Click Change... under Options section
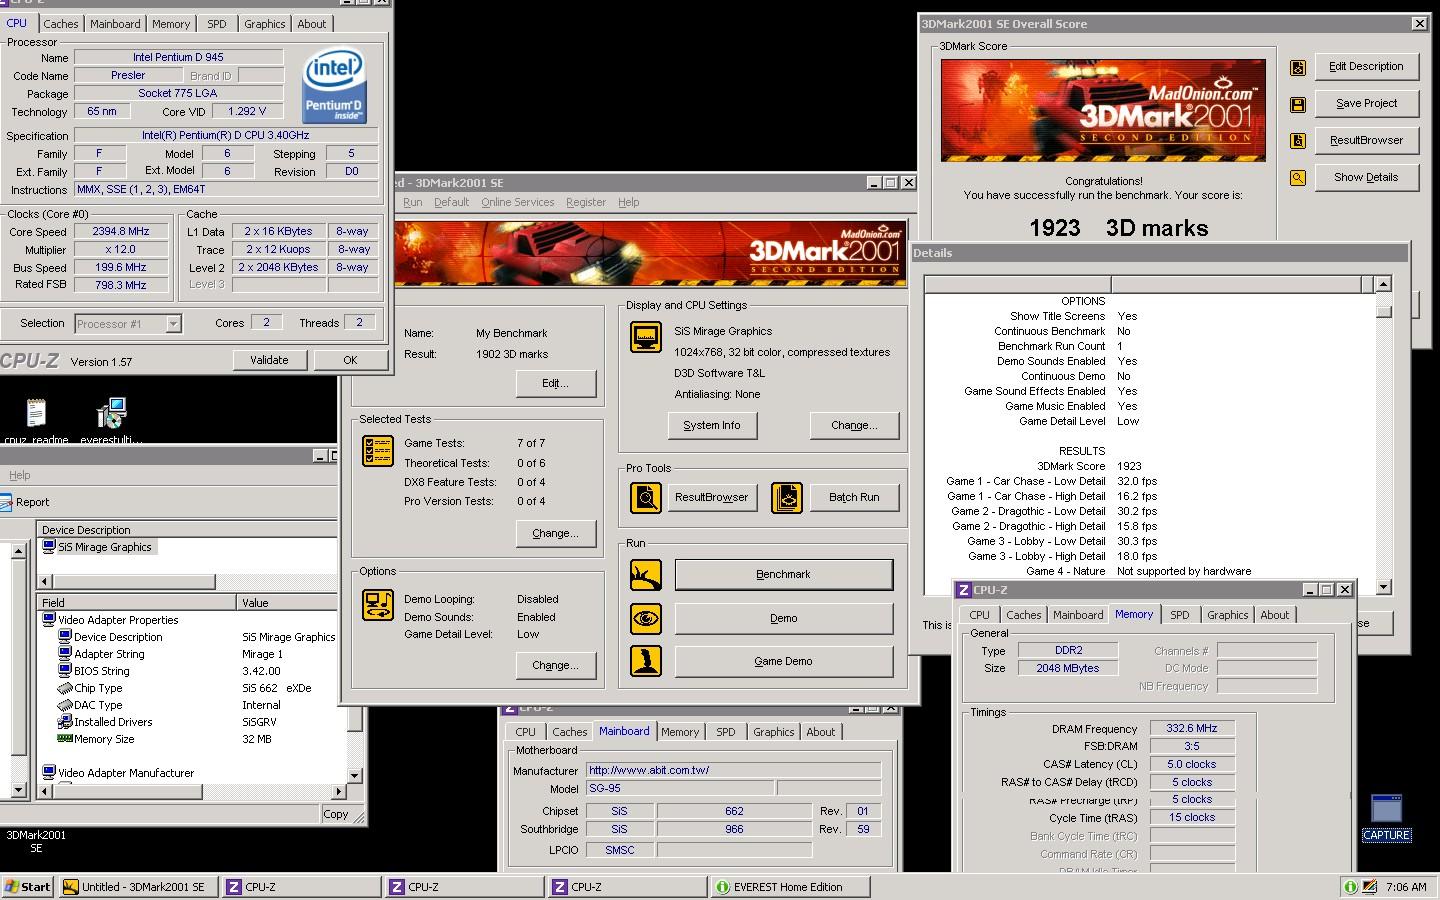Viewport: 1440px width, 900px height. [555, 665]
